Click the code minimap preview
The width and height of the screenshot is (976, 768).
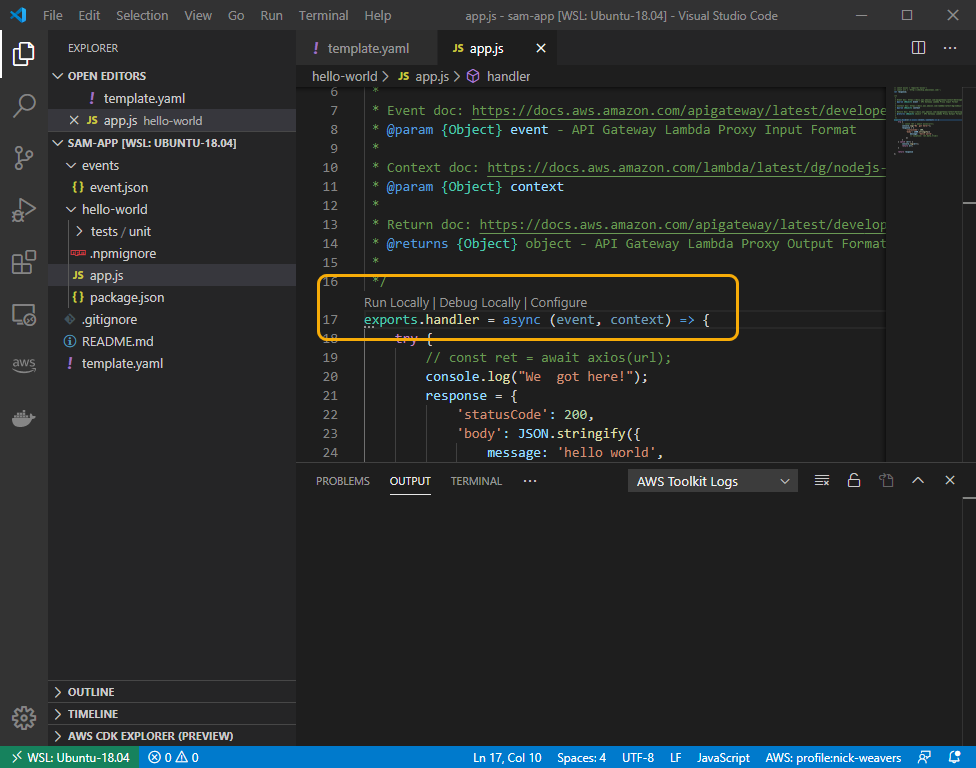(x=920, y=120)
